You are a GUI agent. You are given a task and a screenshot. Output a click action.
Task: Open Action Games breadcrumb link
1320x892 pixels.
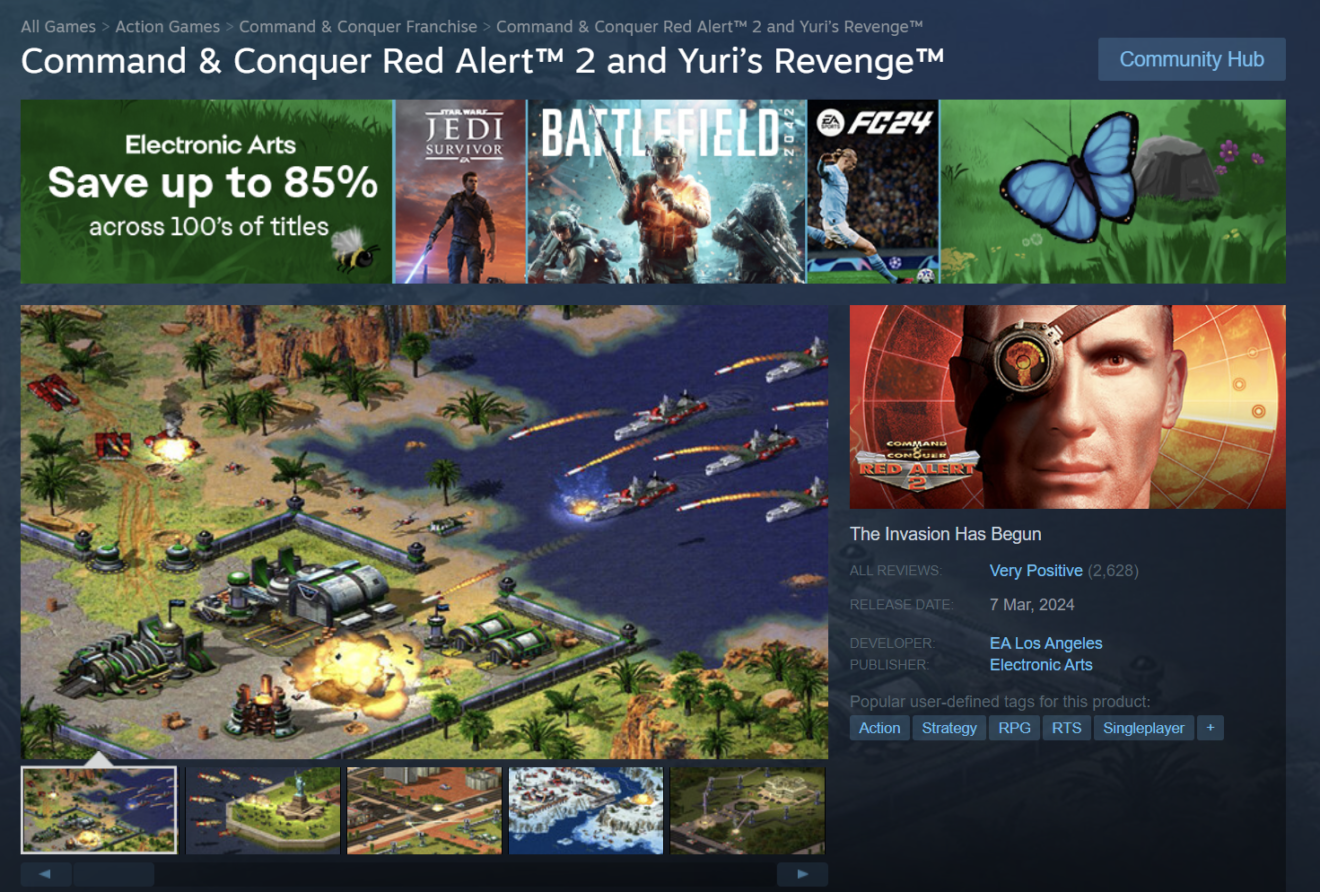[x=167, y=27]
